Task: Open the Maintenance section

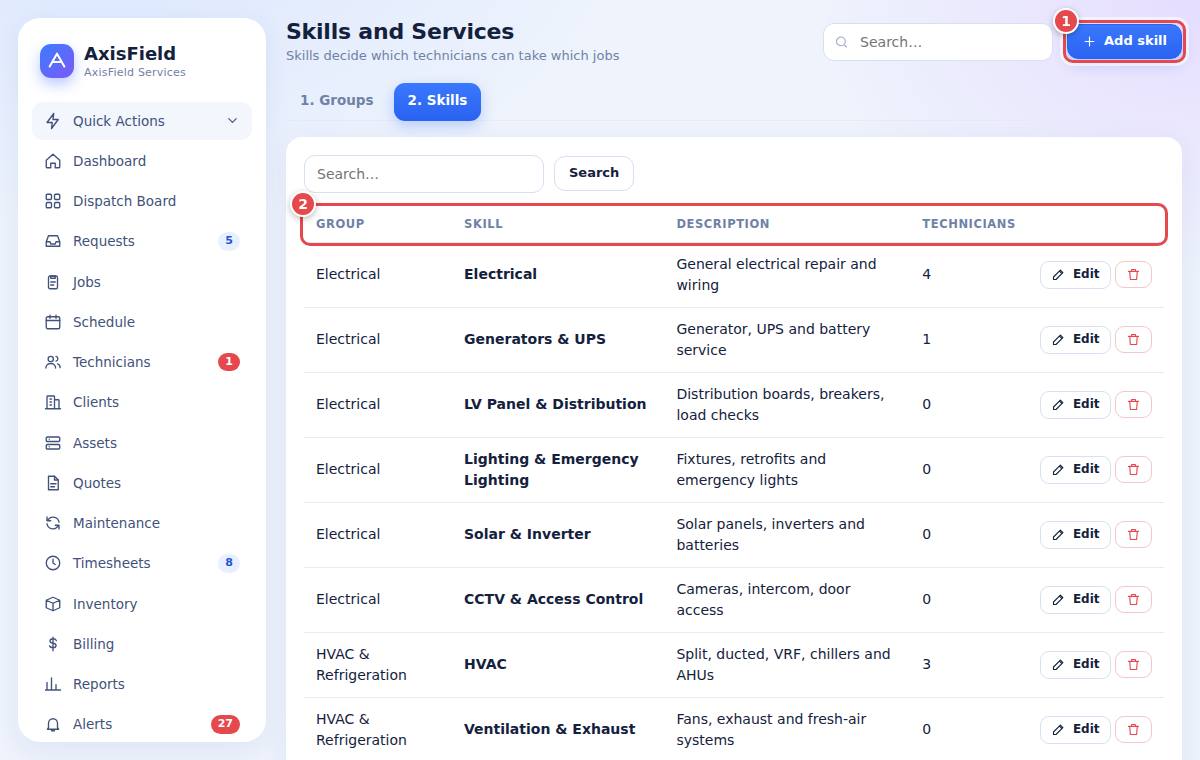Action: click(x=142, y=523)
